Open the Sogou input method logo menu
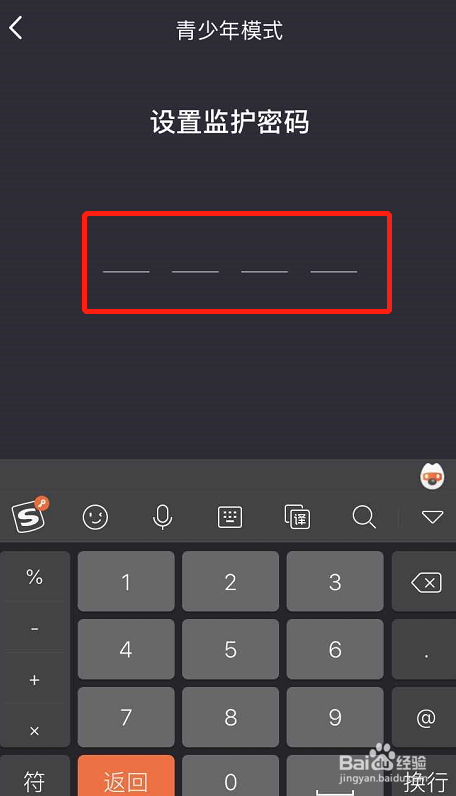 pos(29,515)
